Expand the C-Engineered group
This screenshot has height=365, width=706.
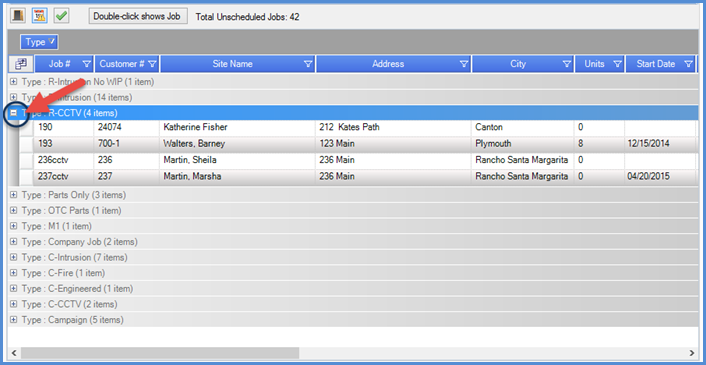(14, 289)
